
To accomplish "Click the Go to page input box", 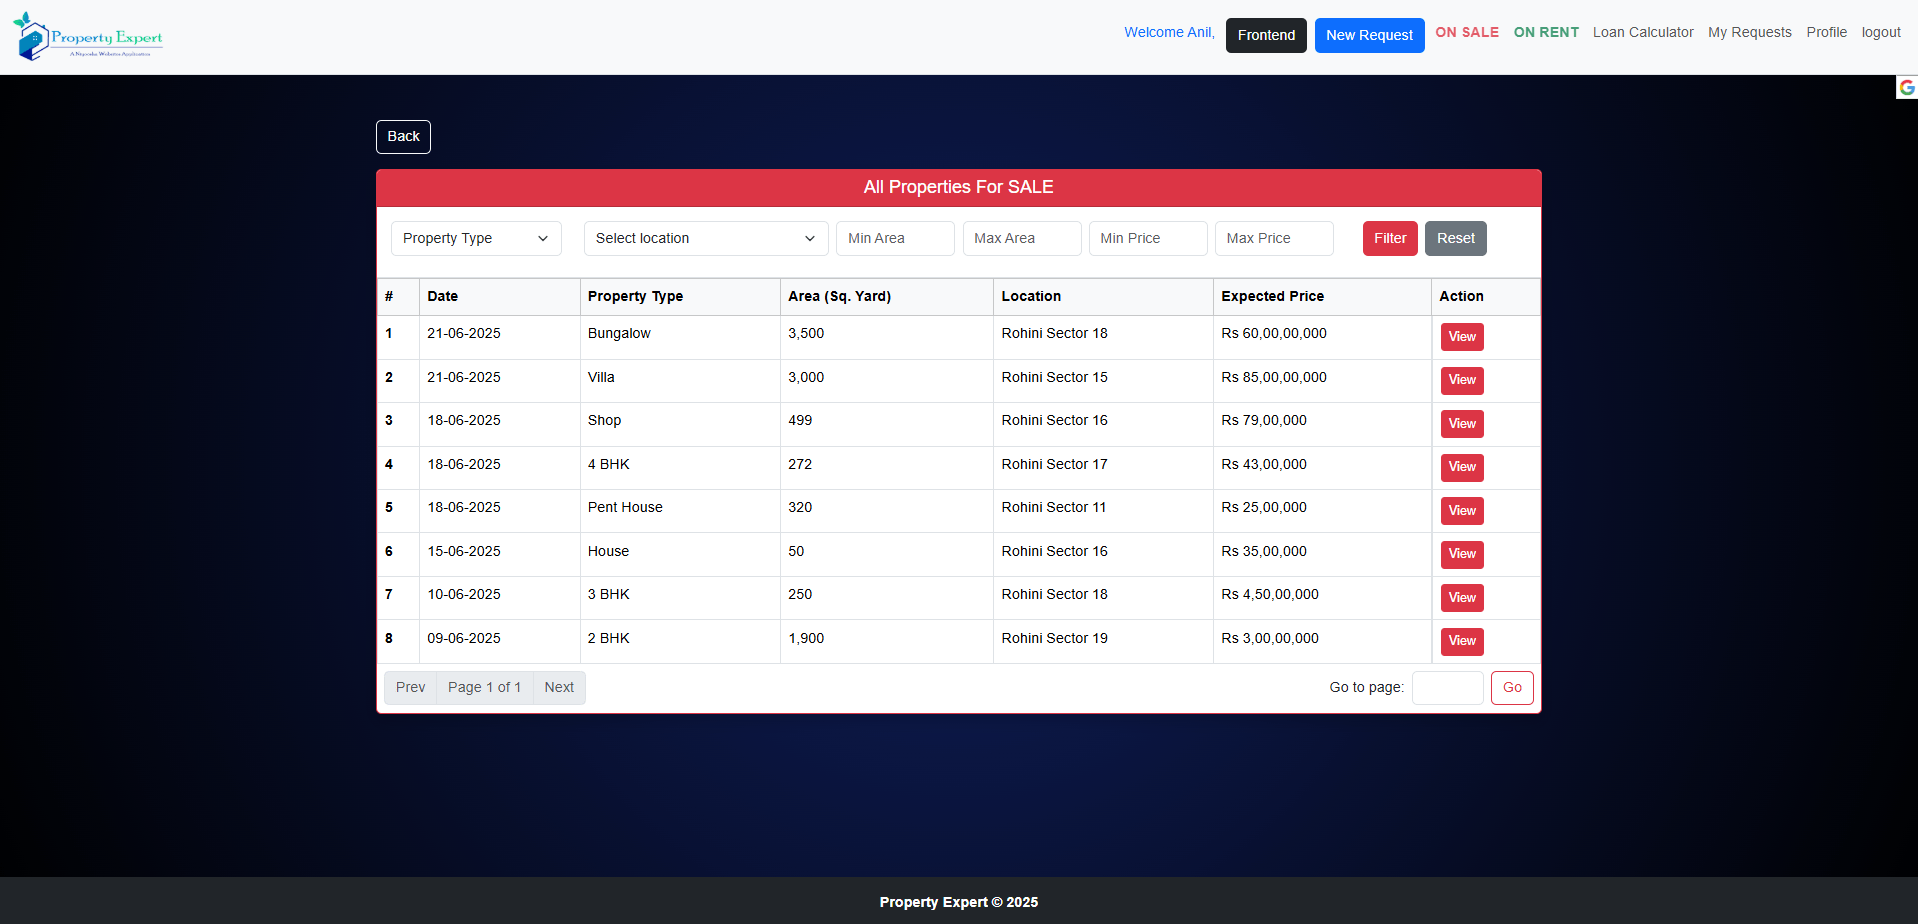I will [x=1446, y=688].
